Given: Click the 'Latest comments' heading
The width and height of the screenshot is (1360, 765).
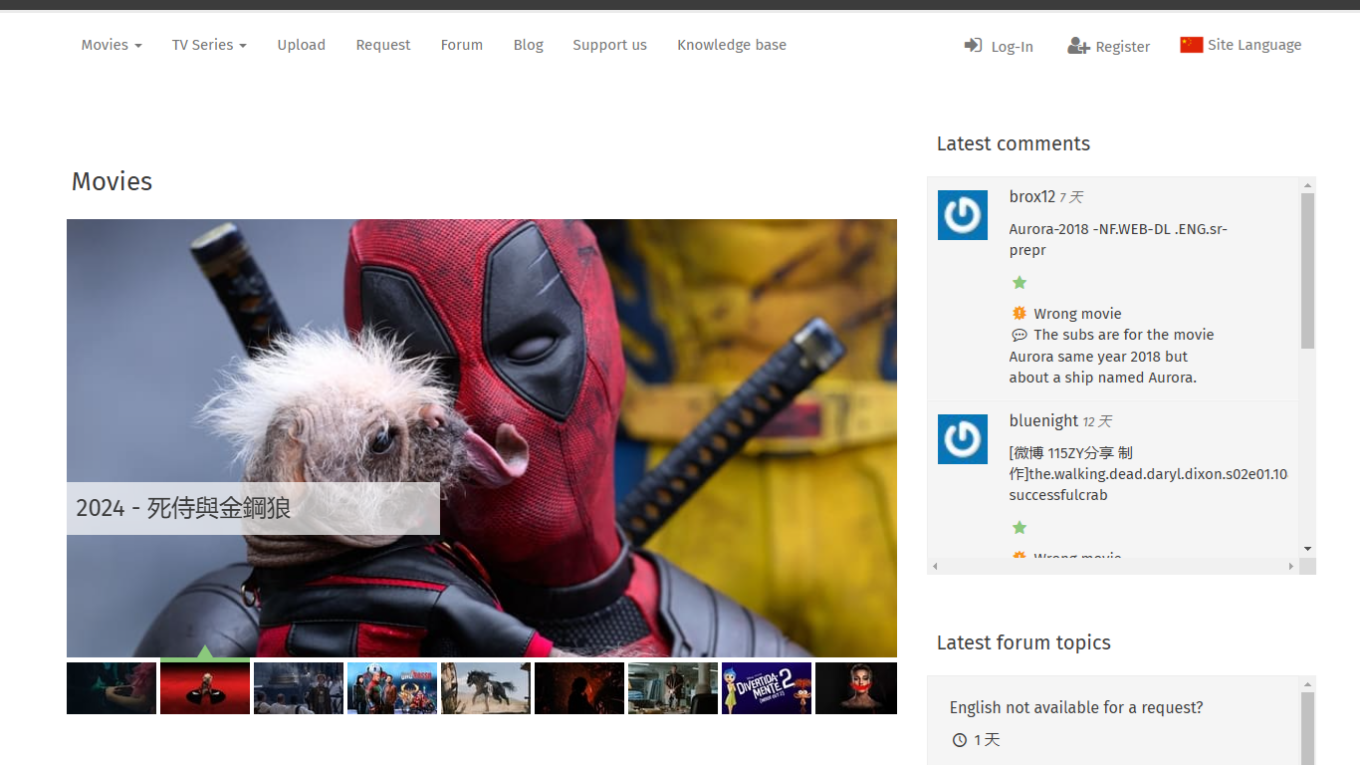Looking at the screenshot, I should (x=1013, y=144).
